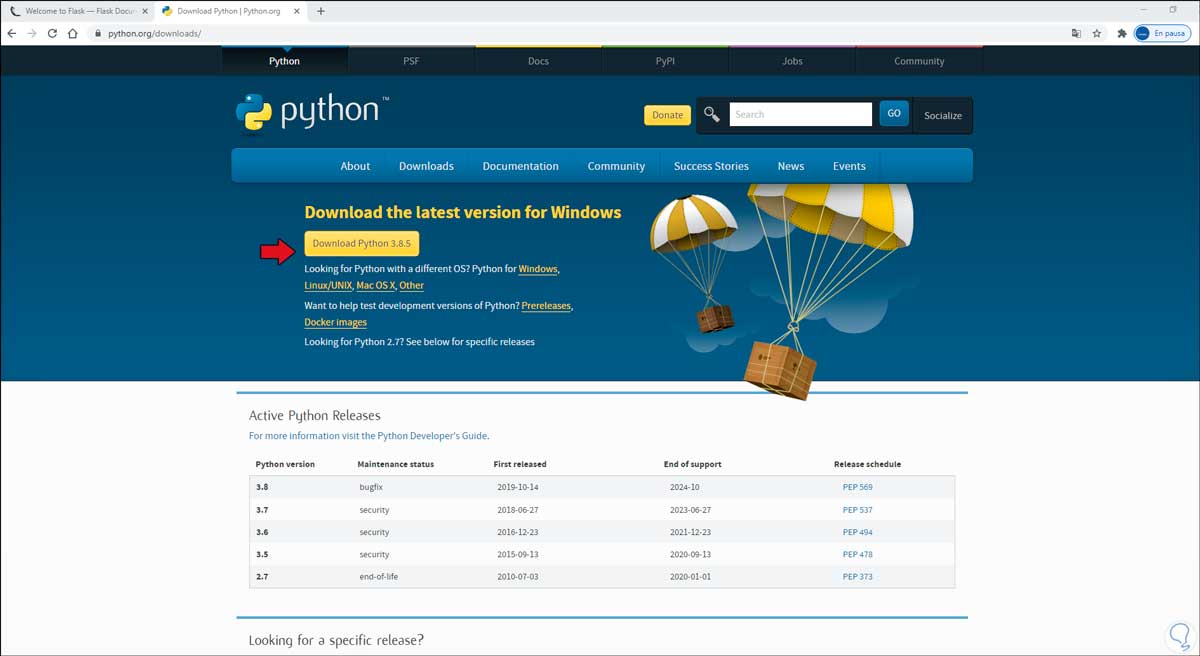
Task: Switch to Welcome to Flask tab
Action: coord(77,11)
